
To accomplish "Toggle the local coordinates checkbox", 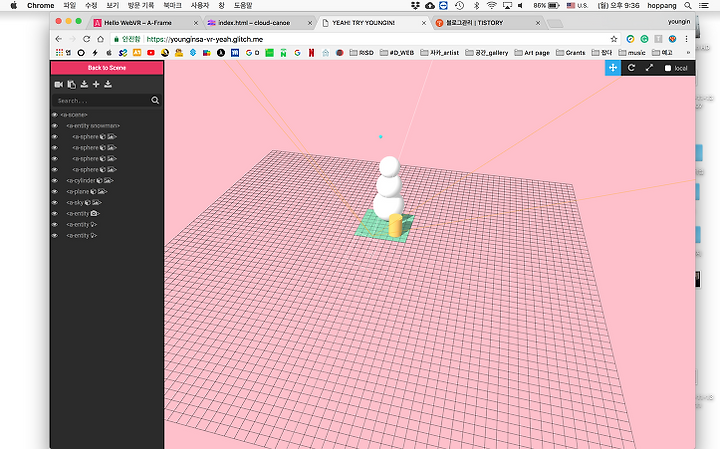I will click(x=668, y=68).
